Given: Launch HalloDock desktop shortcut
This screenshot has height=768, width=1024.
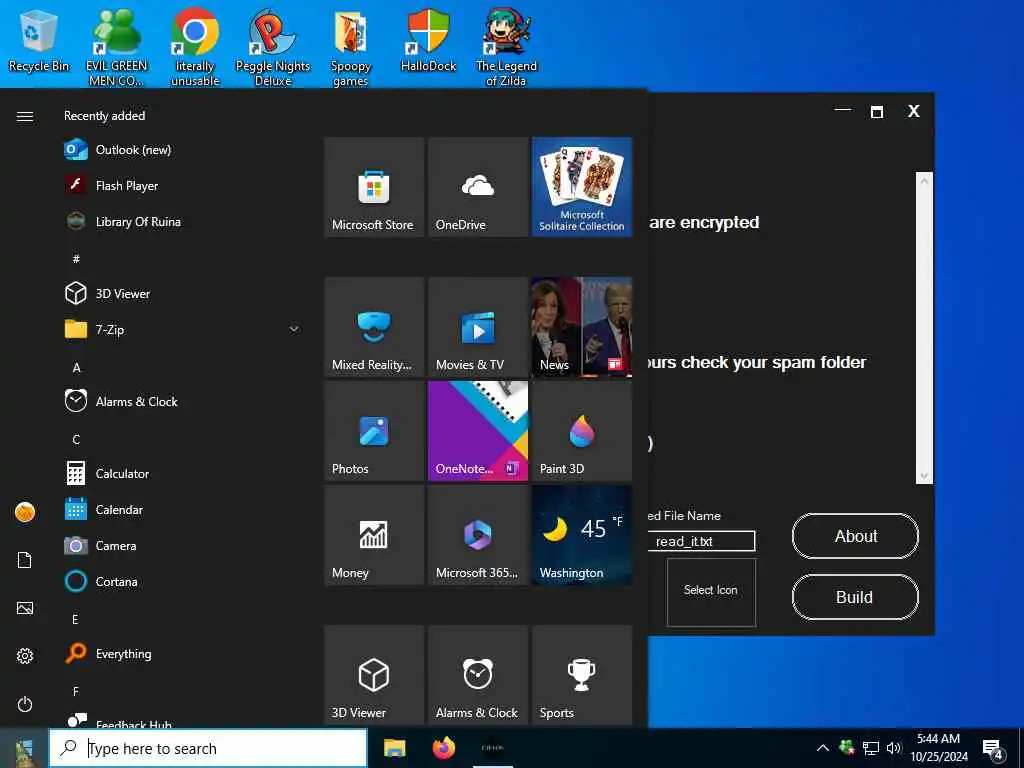Looking at the screenshot, I should click(428, 40).
